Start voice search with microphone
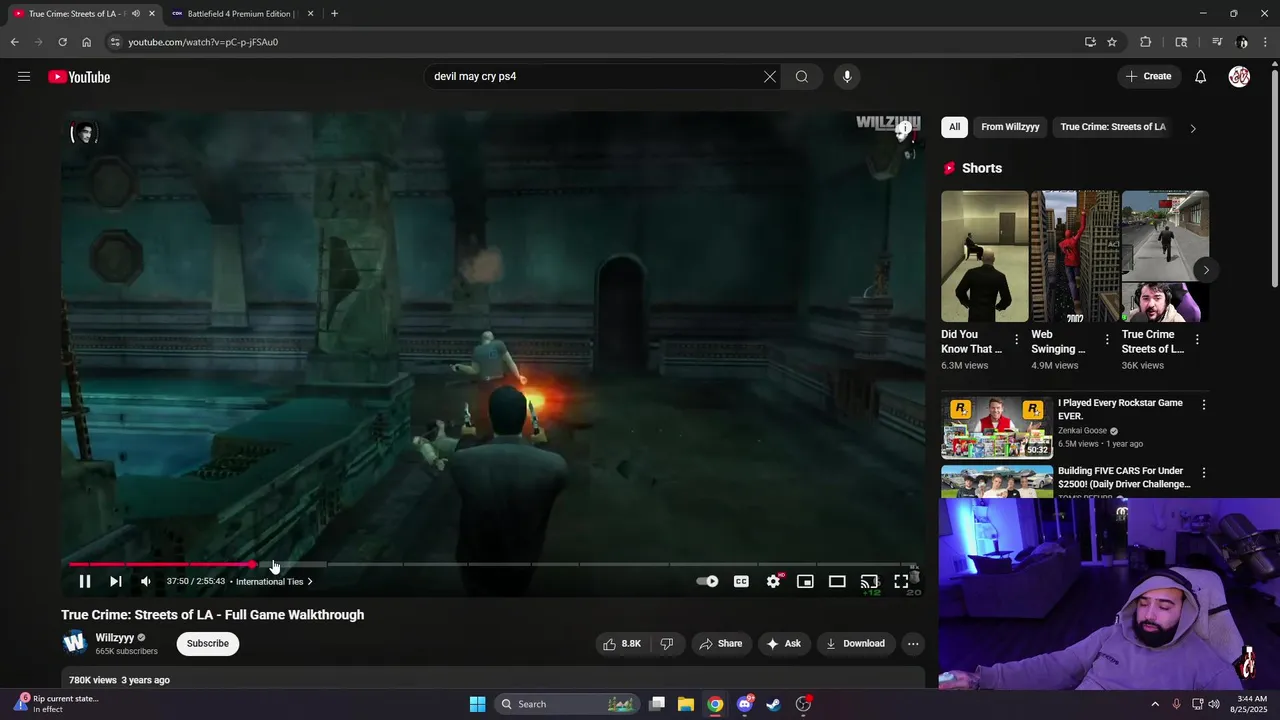Screen dimensions: 1280x720 tap(847, 76)
